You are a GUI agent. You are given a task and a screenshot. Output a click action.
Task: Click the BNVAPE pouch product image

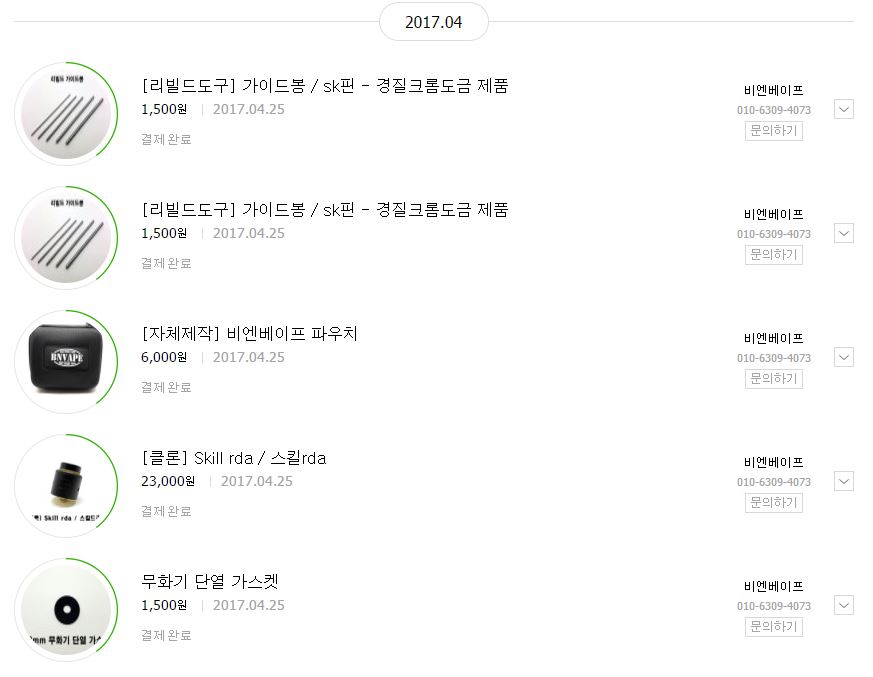click(x=65, y=361)
